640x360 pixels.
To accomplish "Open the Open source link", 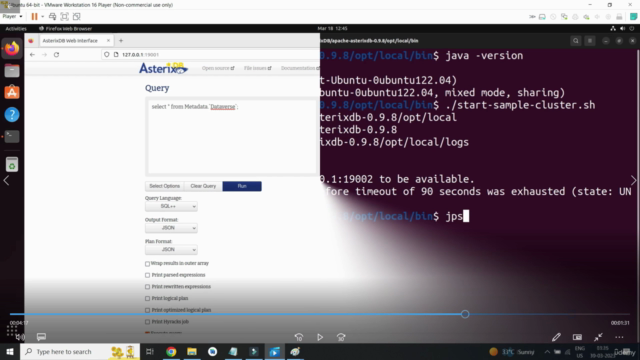I will (x=218, y=68).
